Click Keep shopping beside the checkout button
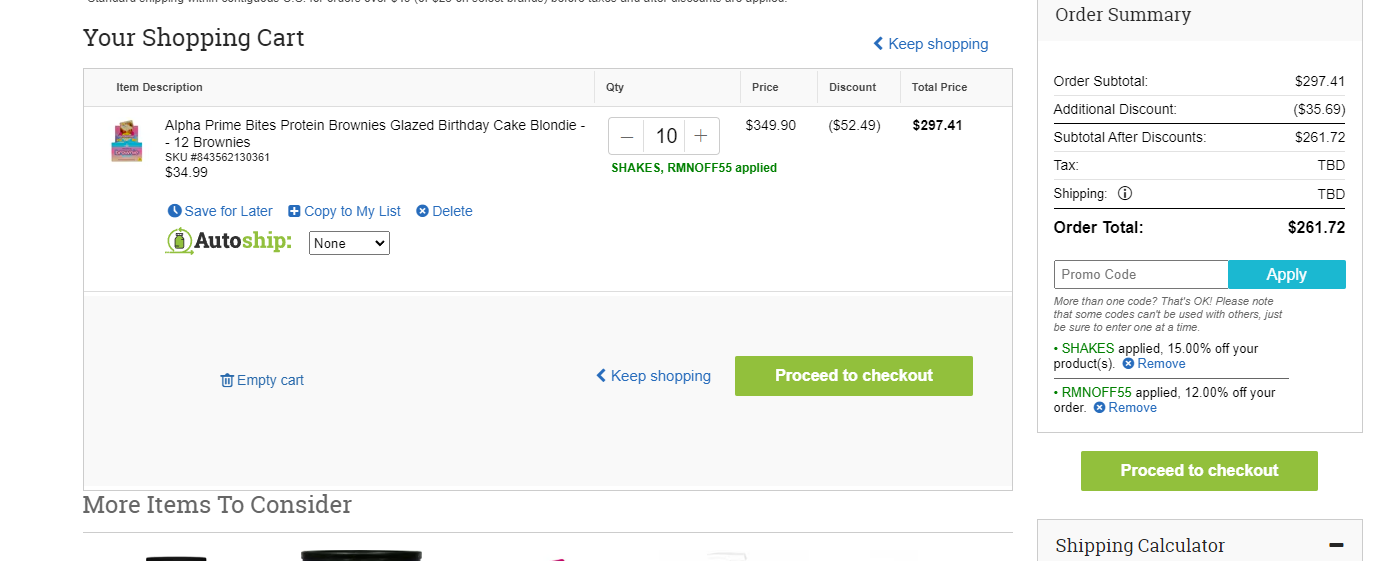Image resolution: width=1385 pixels, height=561 pixels. 653,376
